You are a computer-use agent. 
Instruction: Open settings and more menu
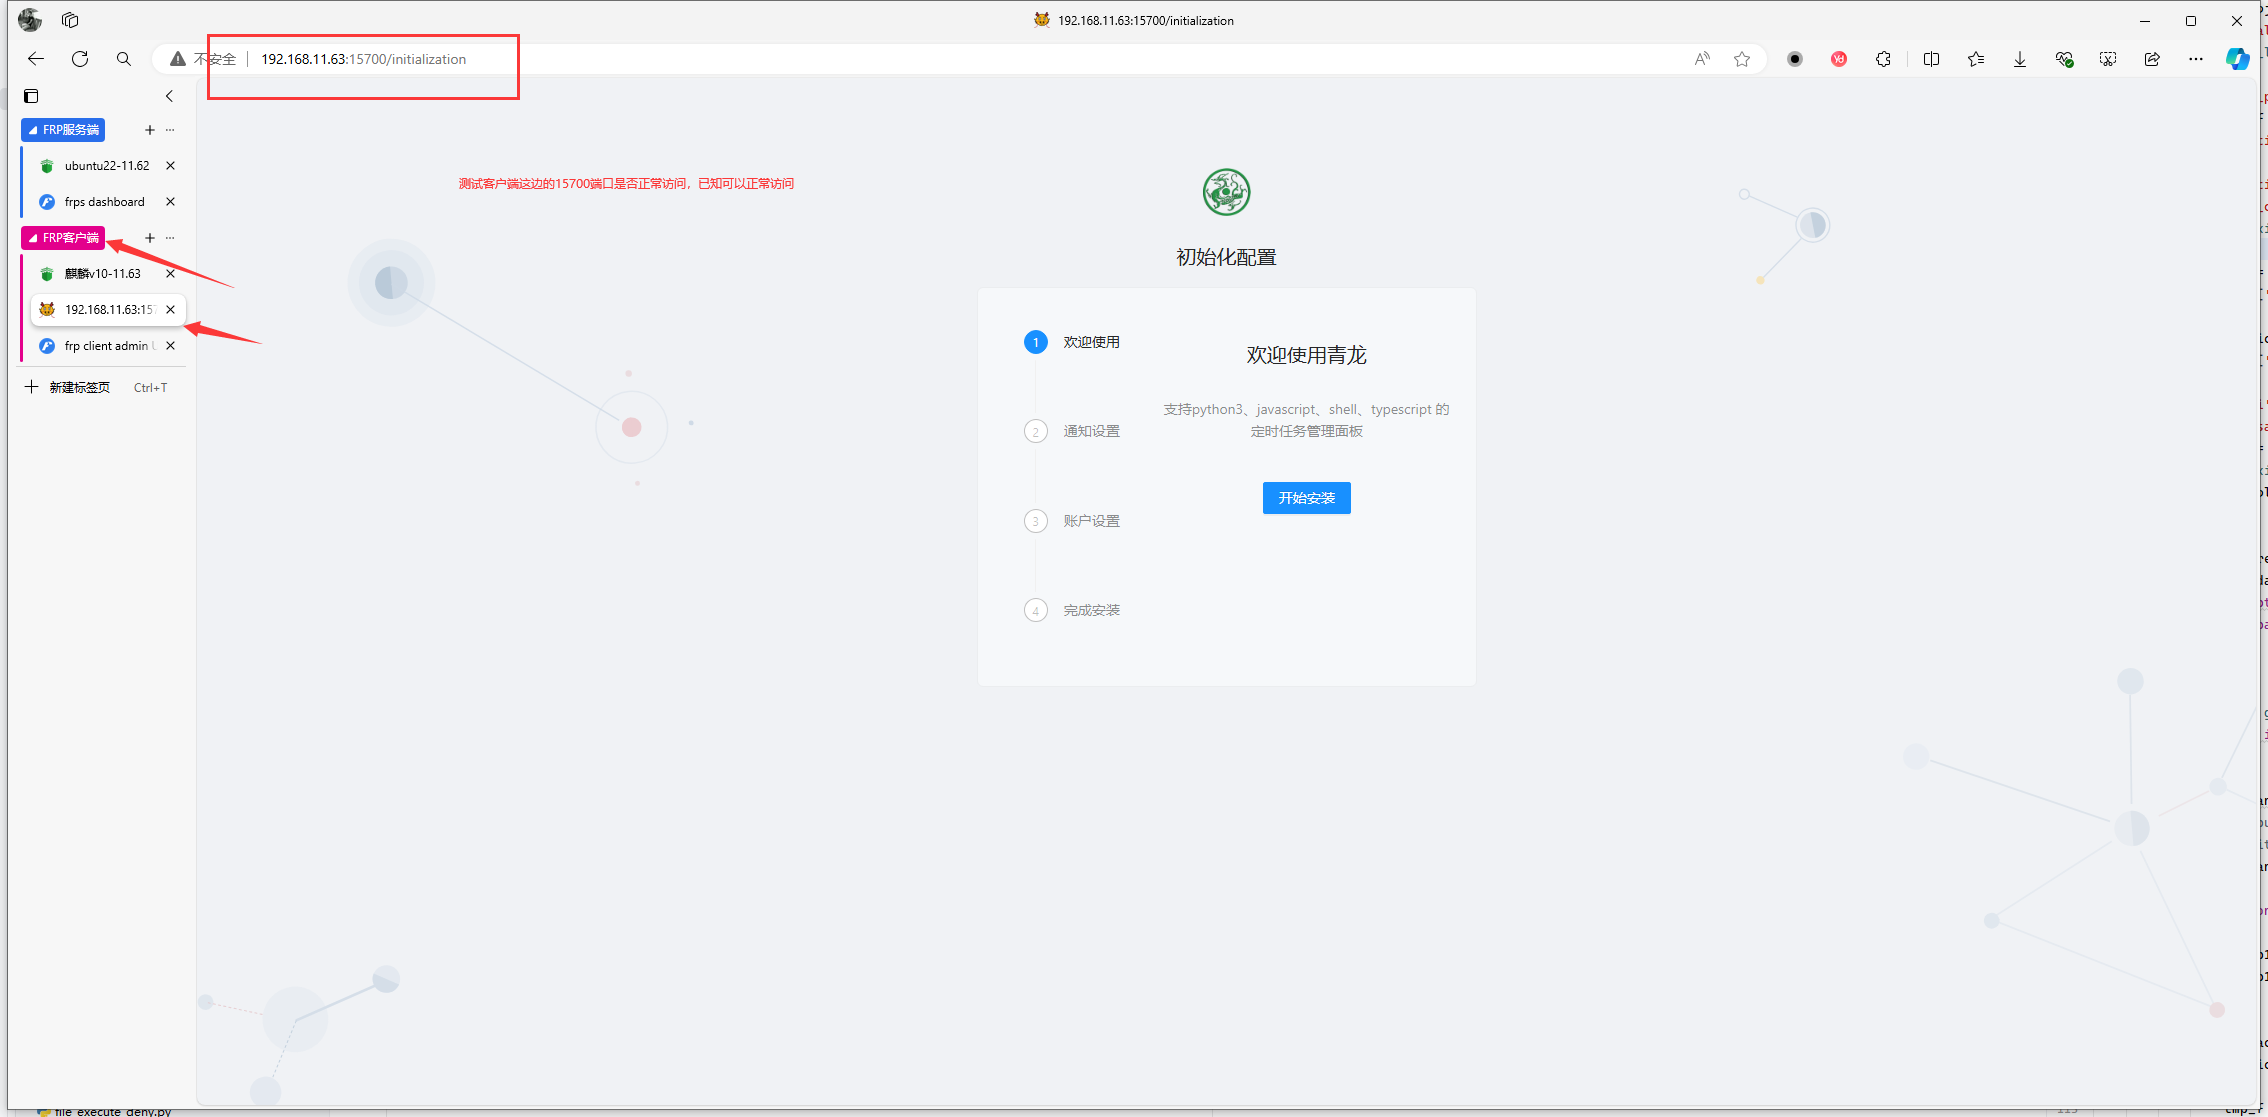[2196, 59]
